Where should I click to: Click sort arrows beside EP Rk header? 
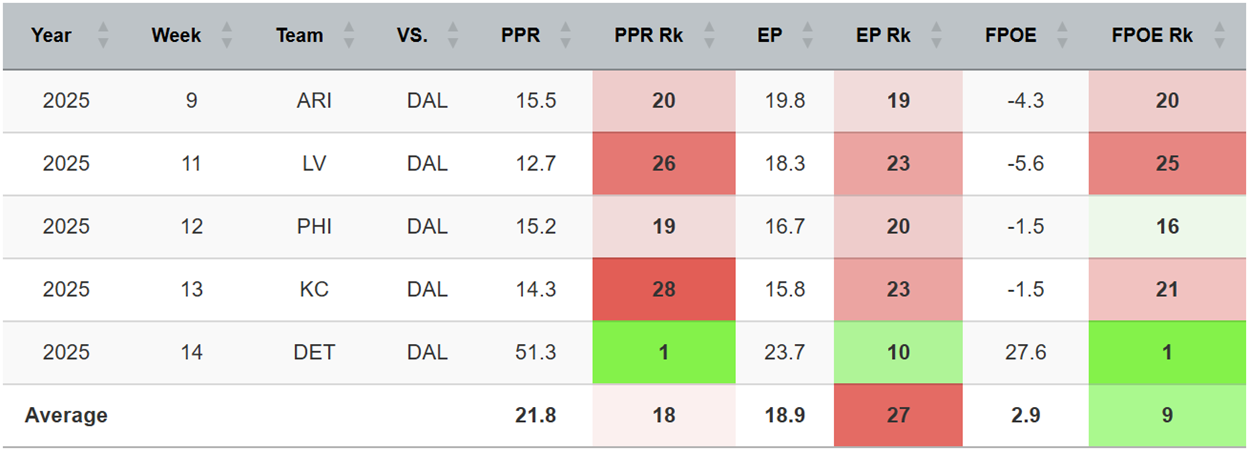(936, 36)
